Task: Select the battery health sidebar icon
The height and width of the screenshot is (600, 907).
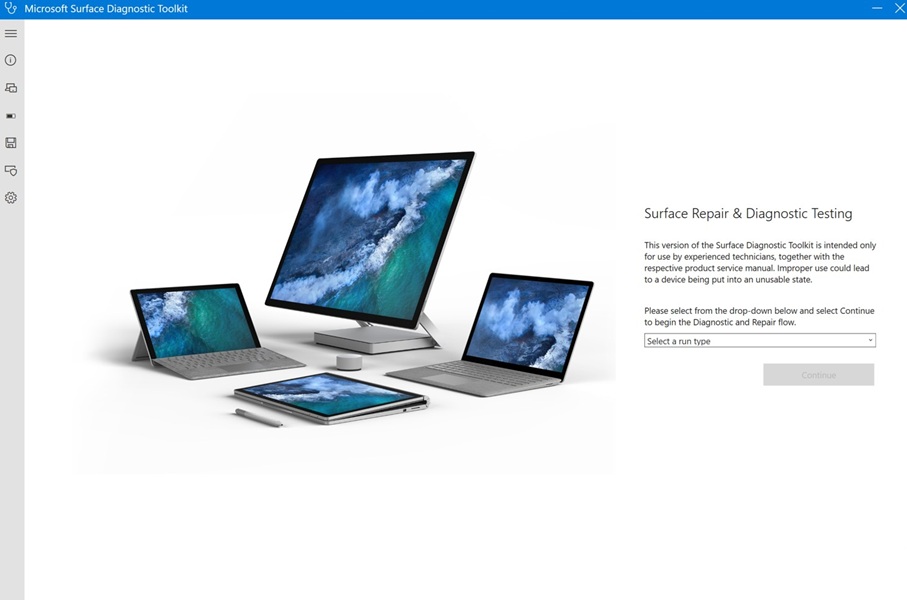Action: (11, 115)
